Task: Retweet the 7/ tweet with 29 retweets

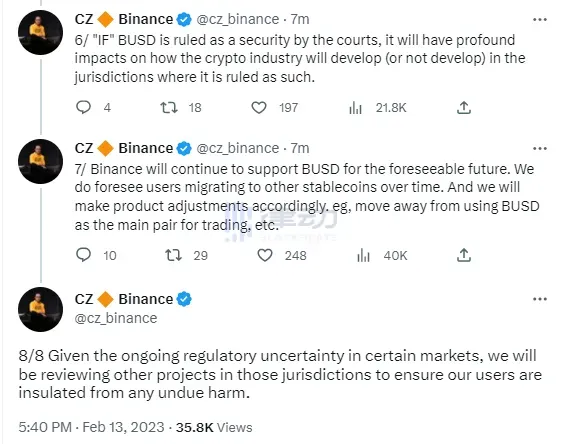Action: pos(173,255)
